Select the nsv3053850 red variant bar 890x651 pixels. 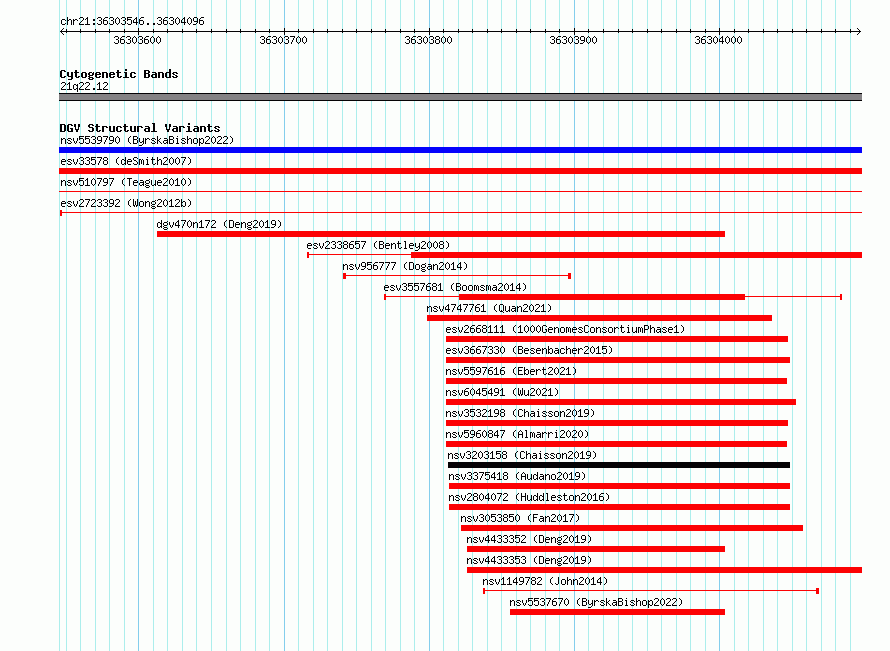tap(632, 528)
